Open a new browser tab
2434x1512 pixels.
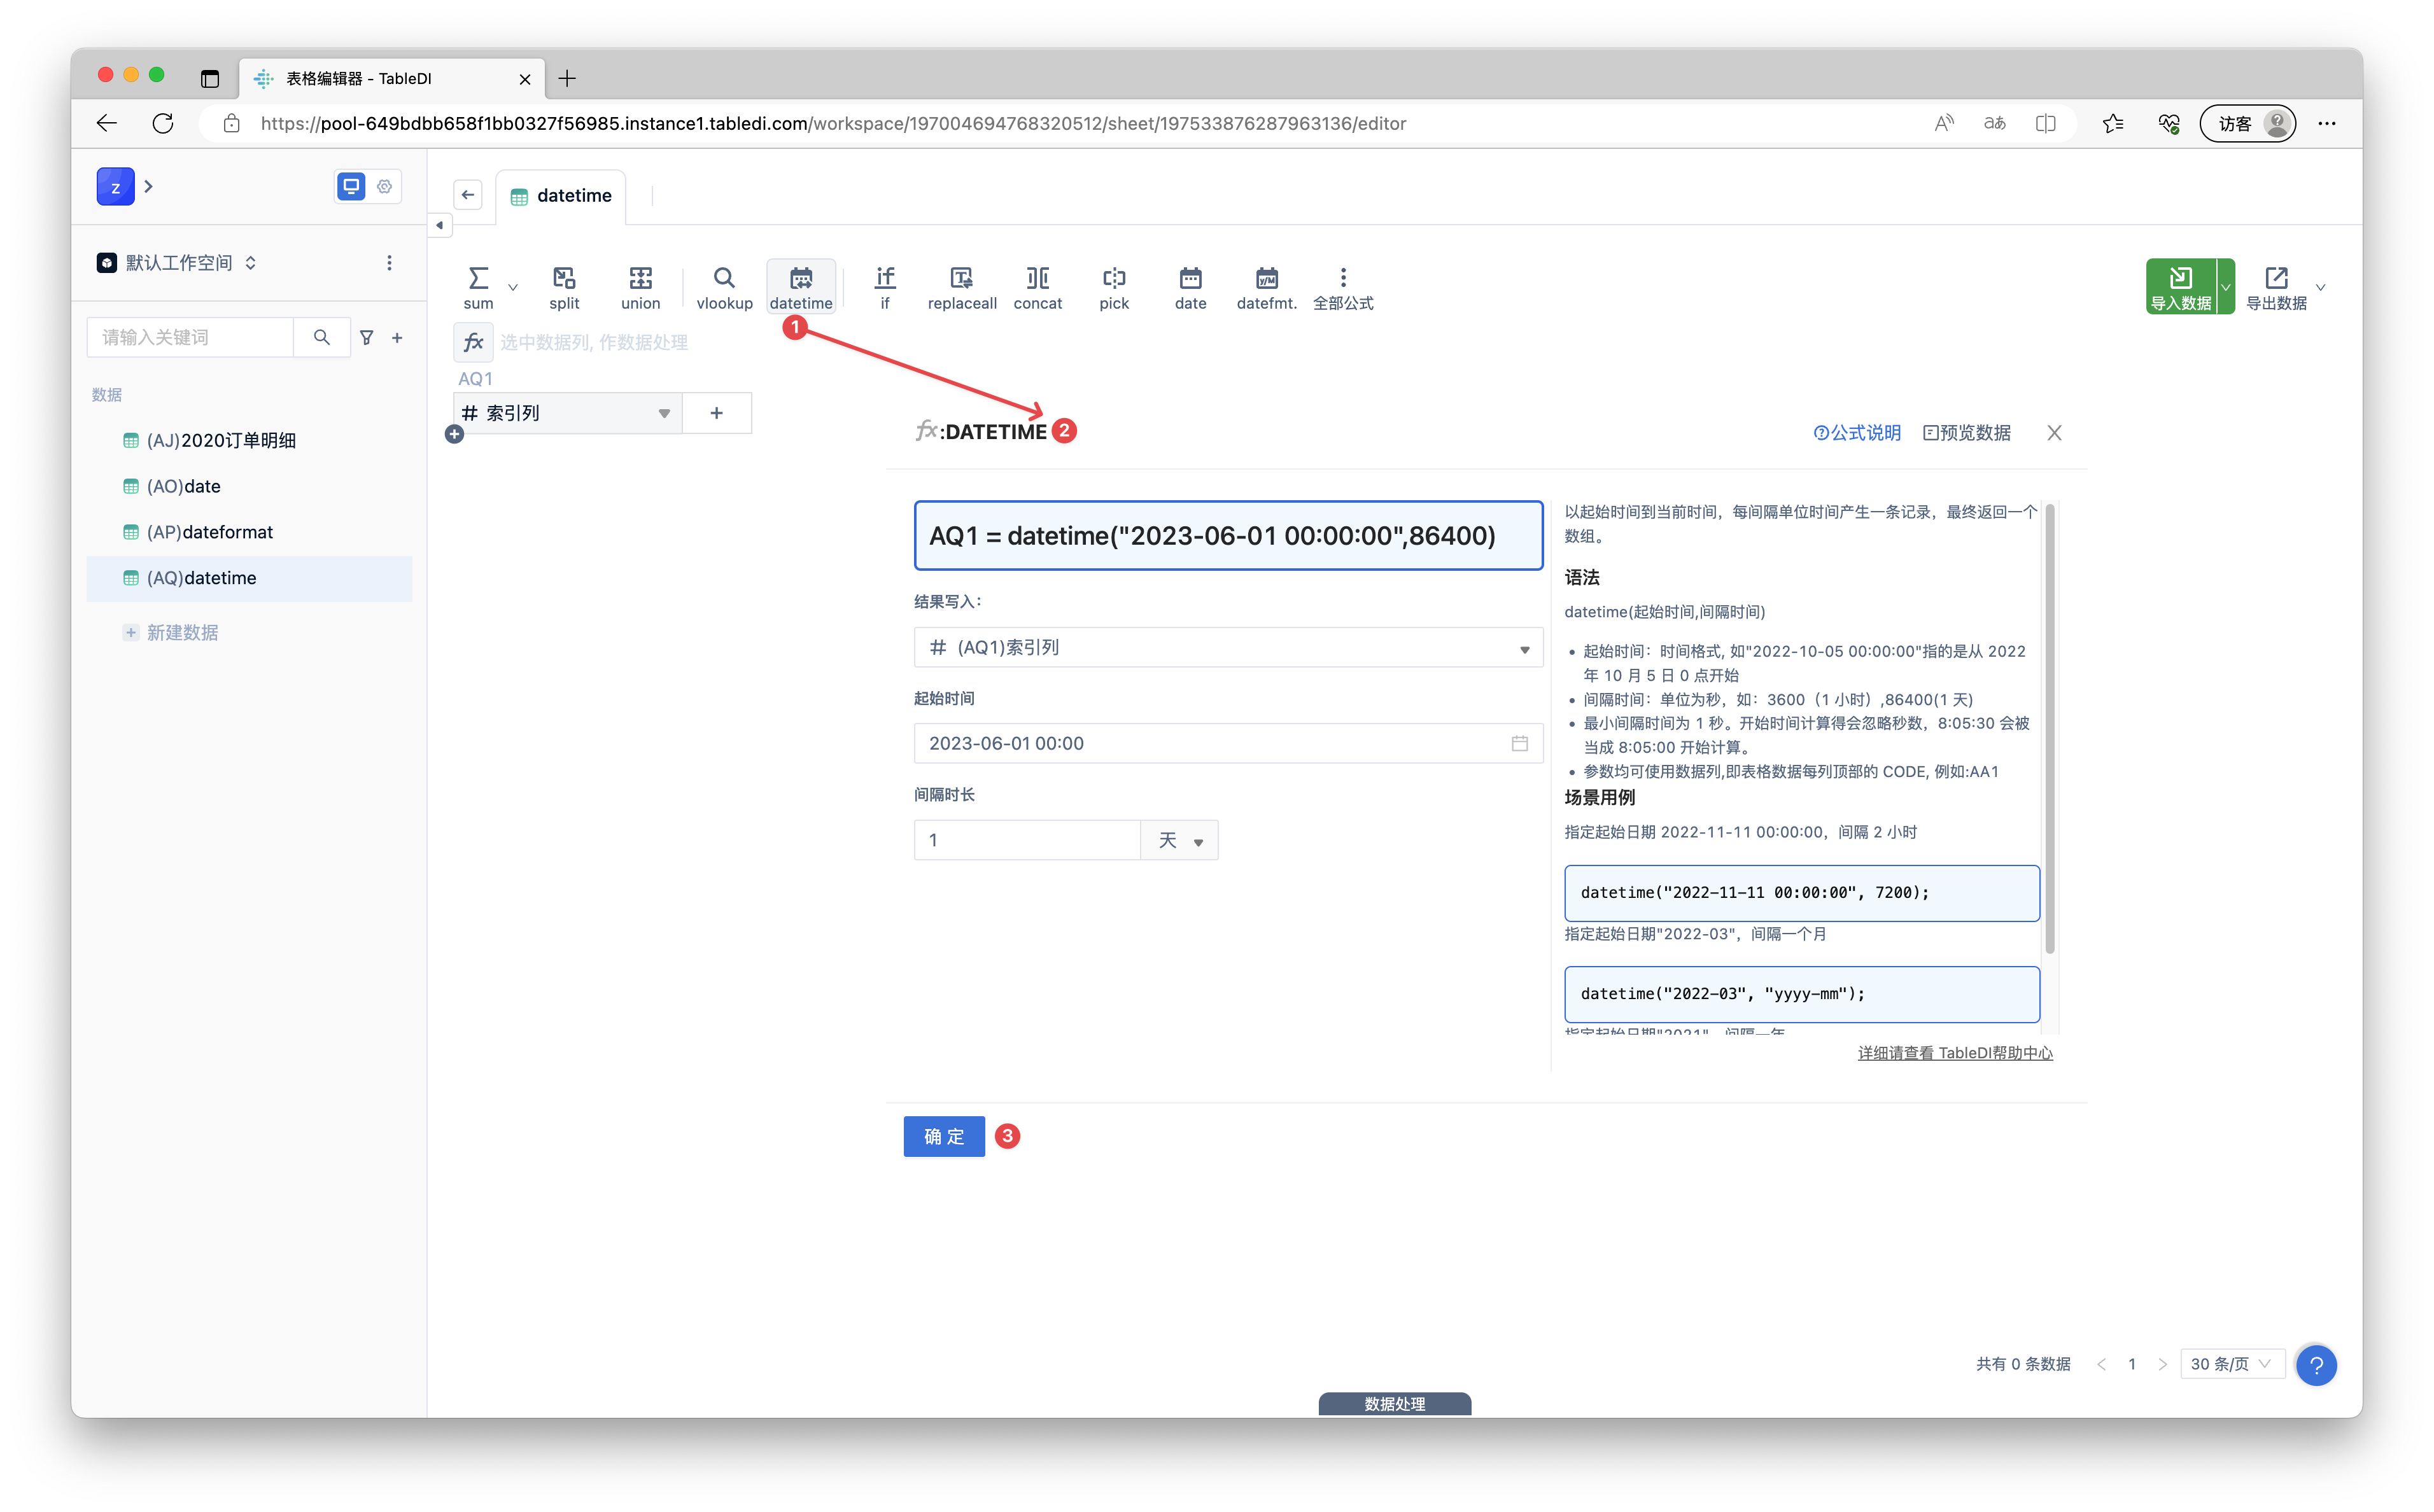[x=567, y=78]
